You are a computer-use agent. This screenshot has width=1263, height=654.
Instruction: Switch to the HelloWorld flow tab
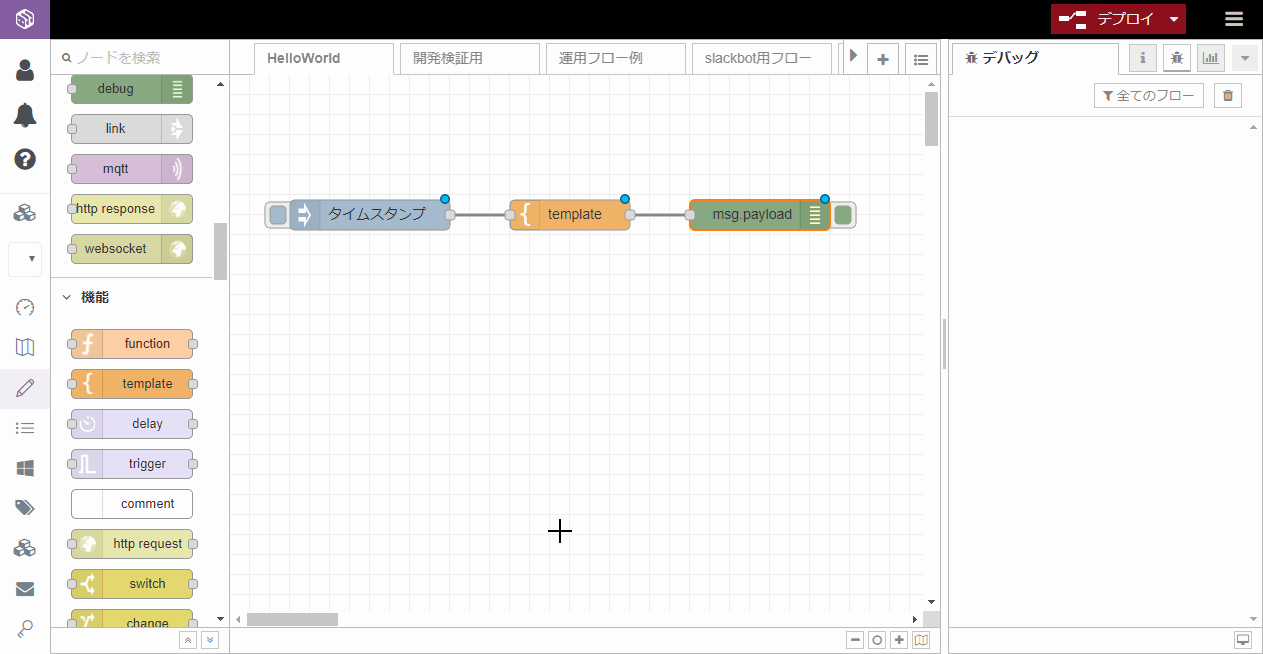pos(323,59)
